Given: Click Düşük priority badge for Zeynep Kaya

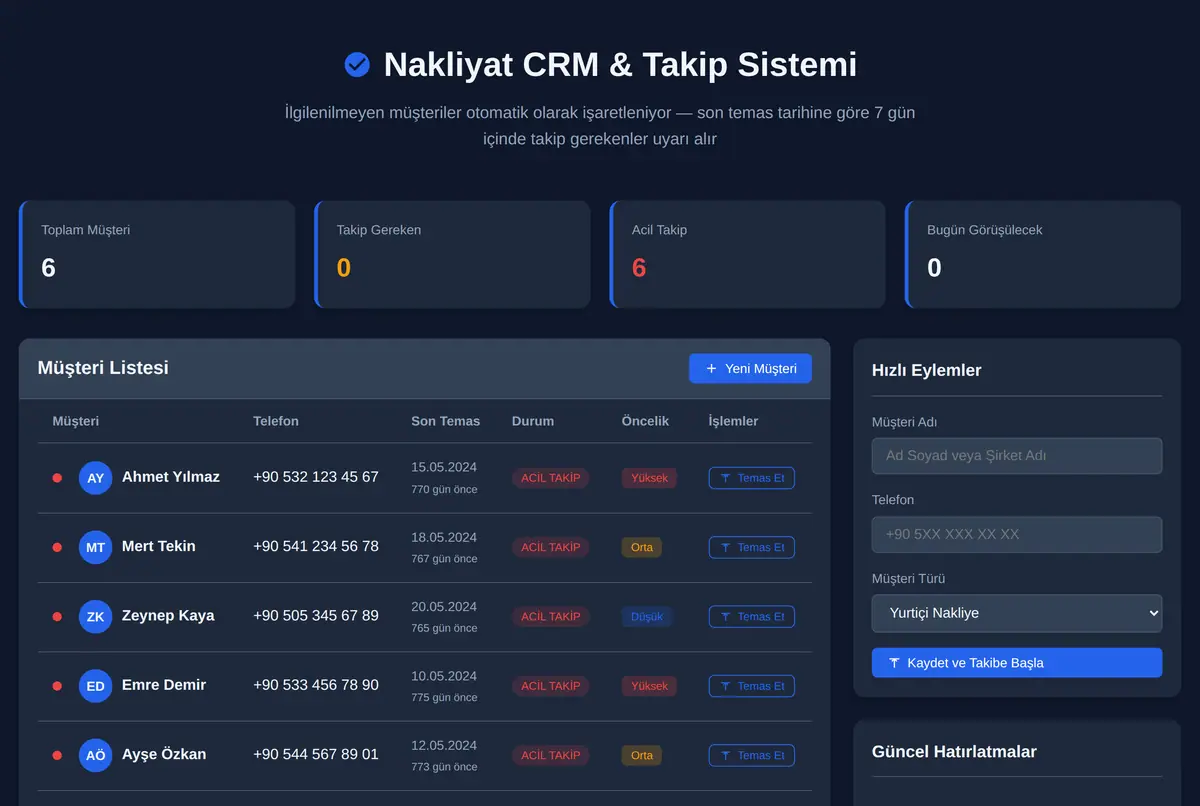Looking at the screenshot, I should (x=647, y=616).
